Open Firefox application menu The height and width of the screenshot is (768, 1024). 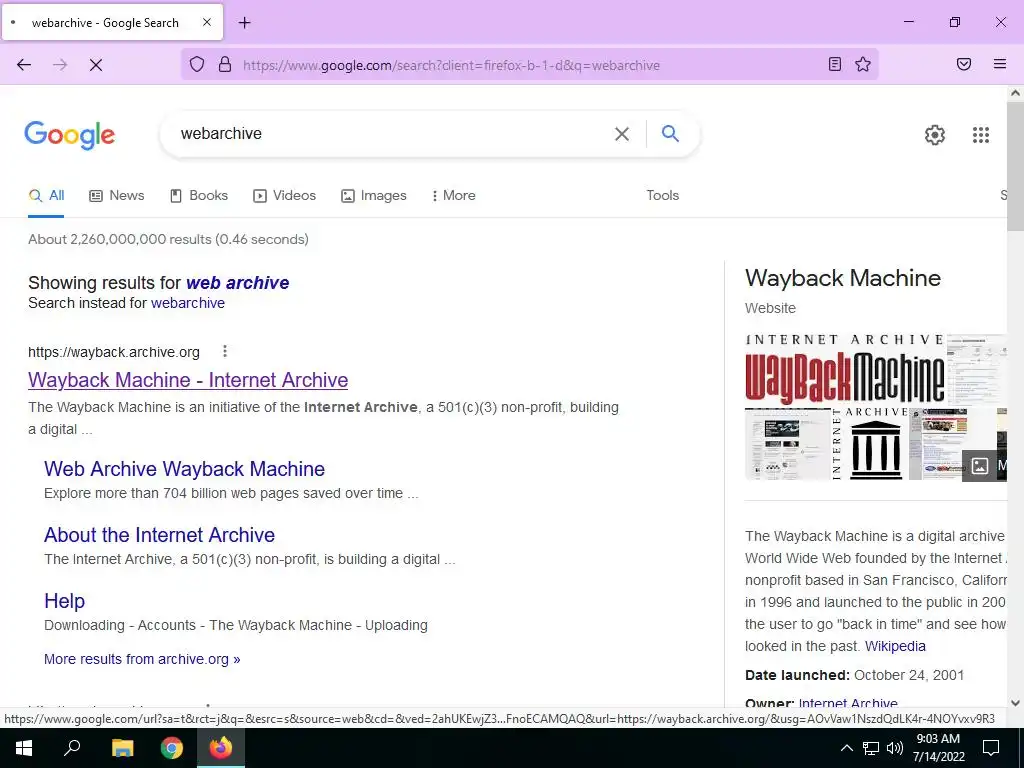(x=1000, y=64)
